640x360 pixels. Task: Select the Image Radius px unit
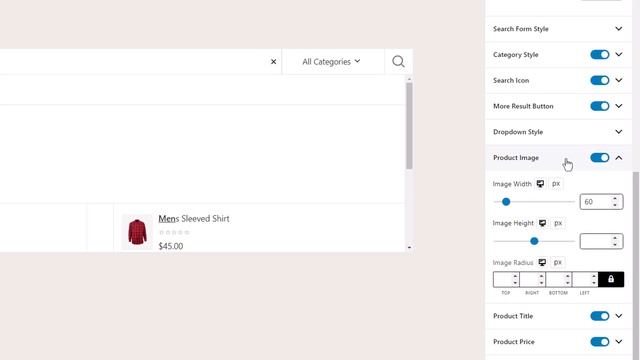click(x=558, y=262)
